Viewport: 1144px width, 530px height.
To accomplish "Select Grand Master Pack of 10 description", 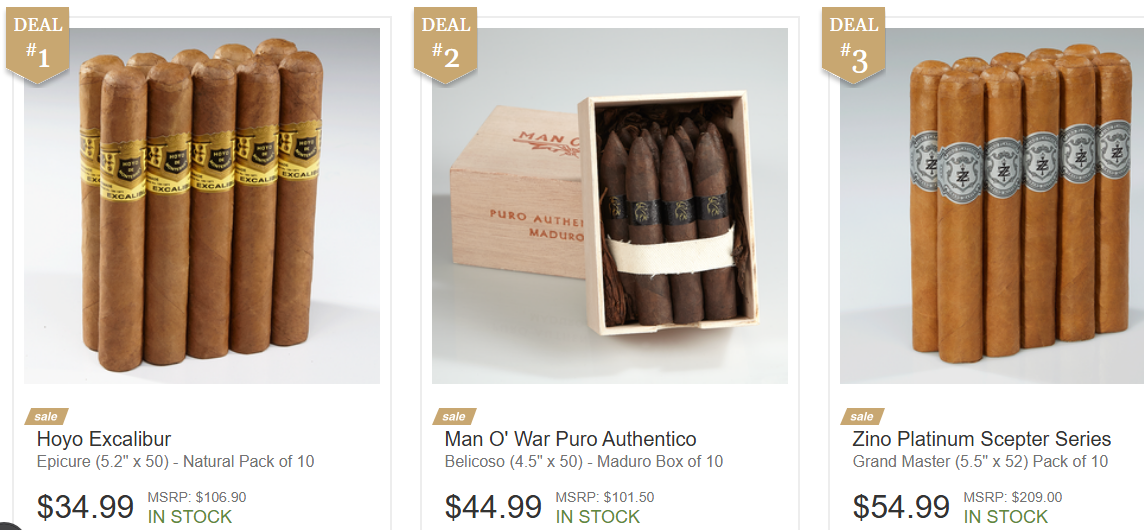I will pos(980,462).
